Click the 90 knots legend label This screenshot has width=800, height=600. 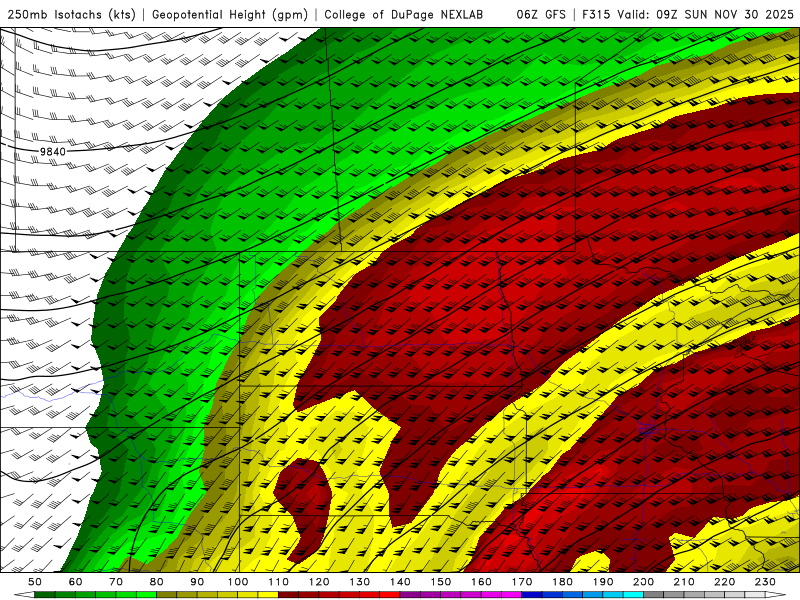[197, 582]
